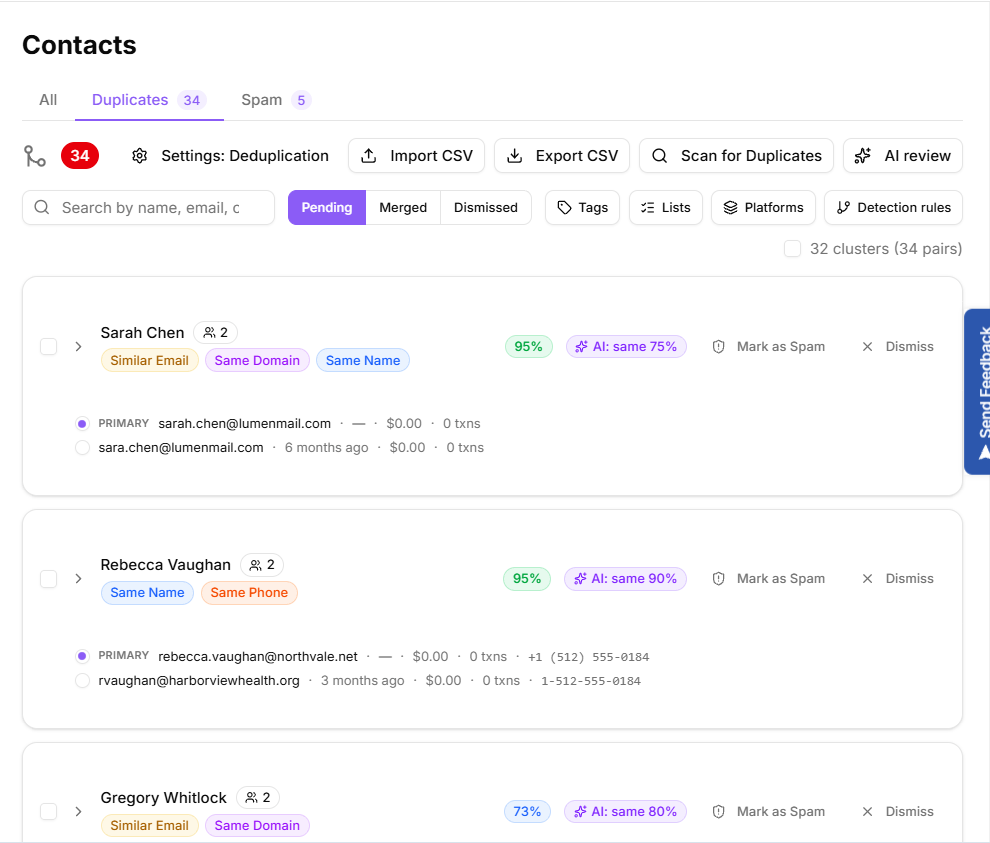Switch to the Spam tab
This screenshot has height=843, width=990.
[x=276, y=100]
